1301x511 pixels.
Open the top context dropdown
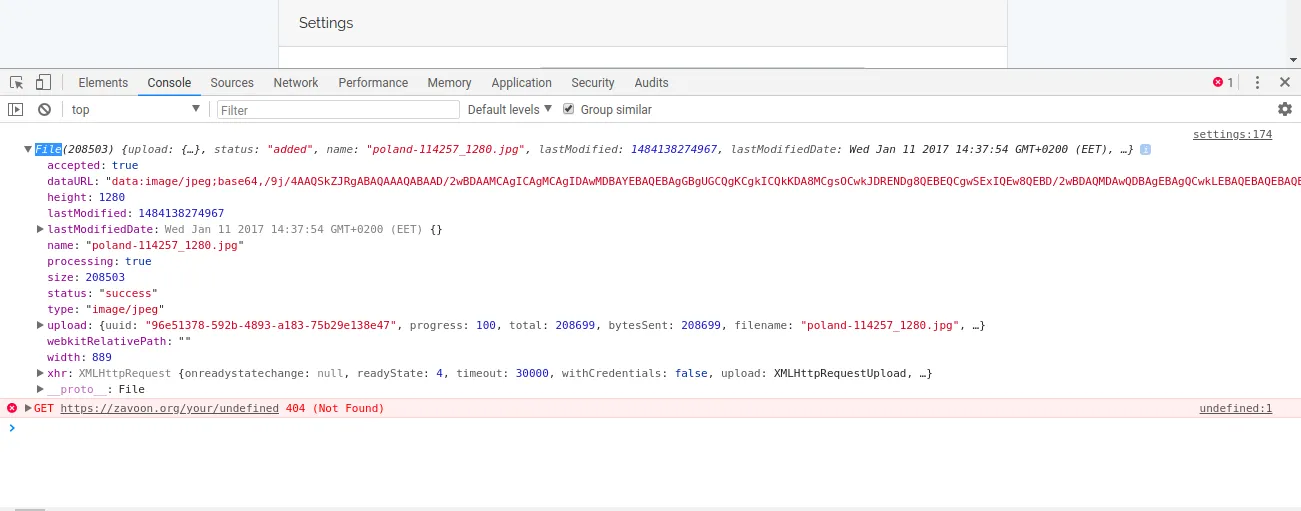pyautogui.click(x=135, y=110)
